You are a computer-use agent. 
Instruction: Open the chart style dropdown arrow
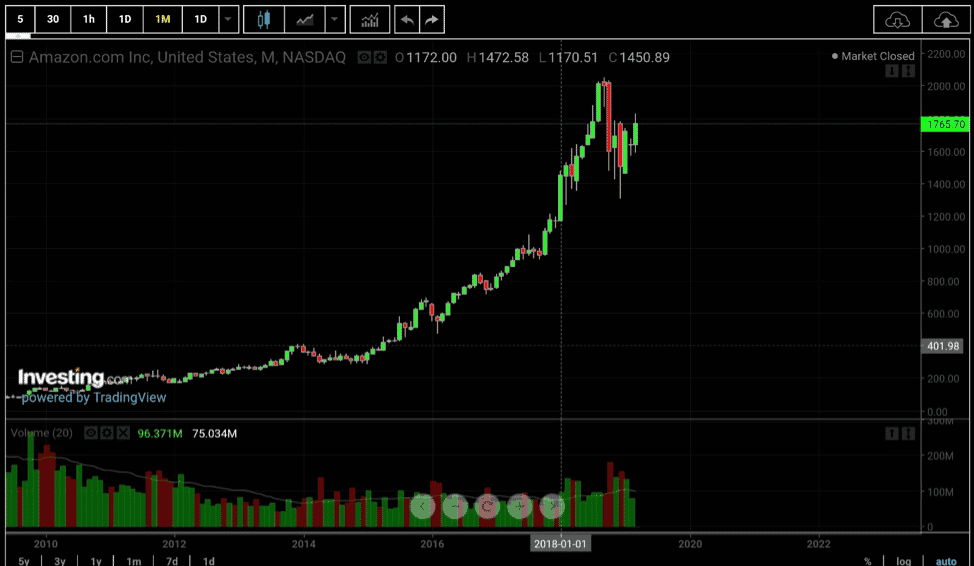[335, 19]
